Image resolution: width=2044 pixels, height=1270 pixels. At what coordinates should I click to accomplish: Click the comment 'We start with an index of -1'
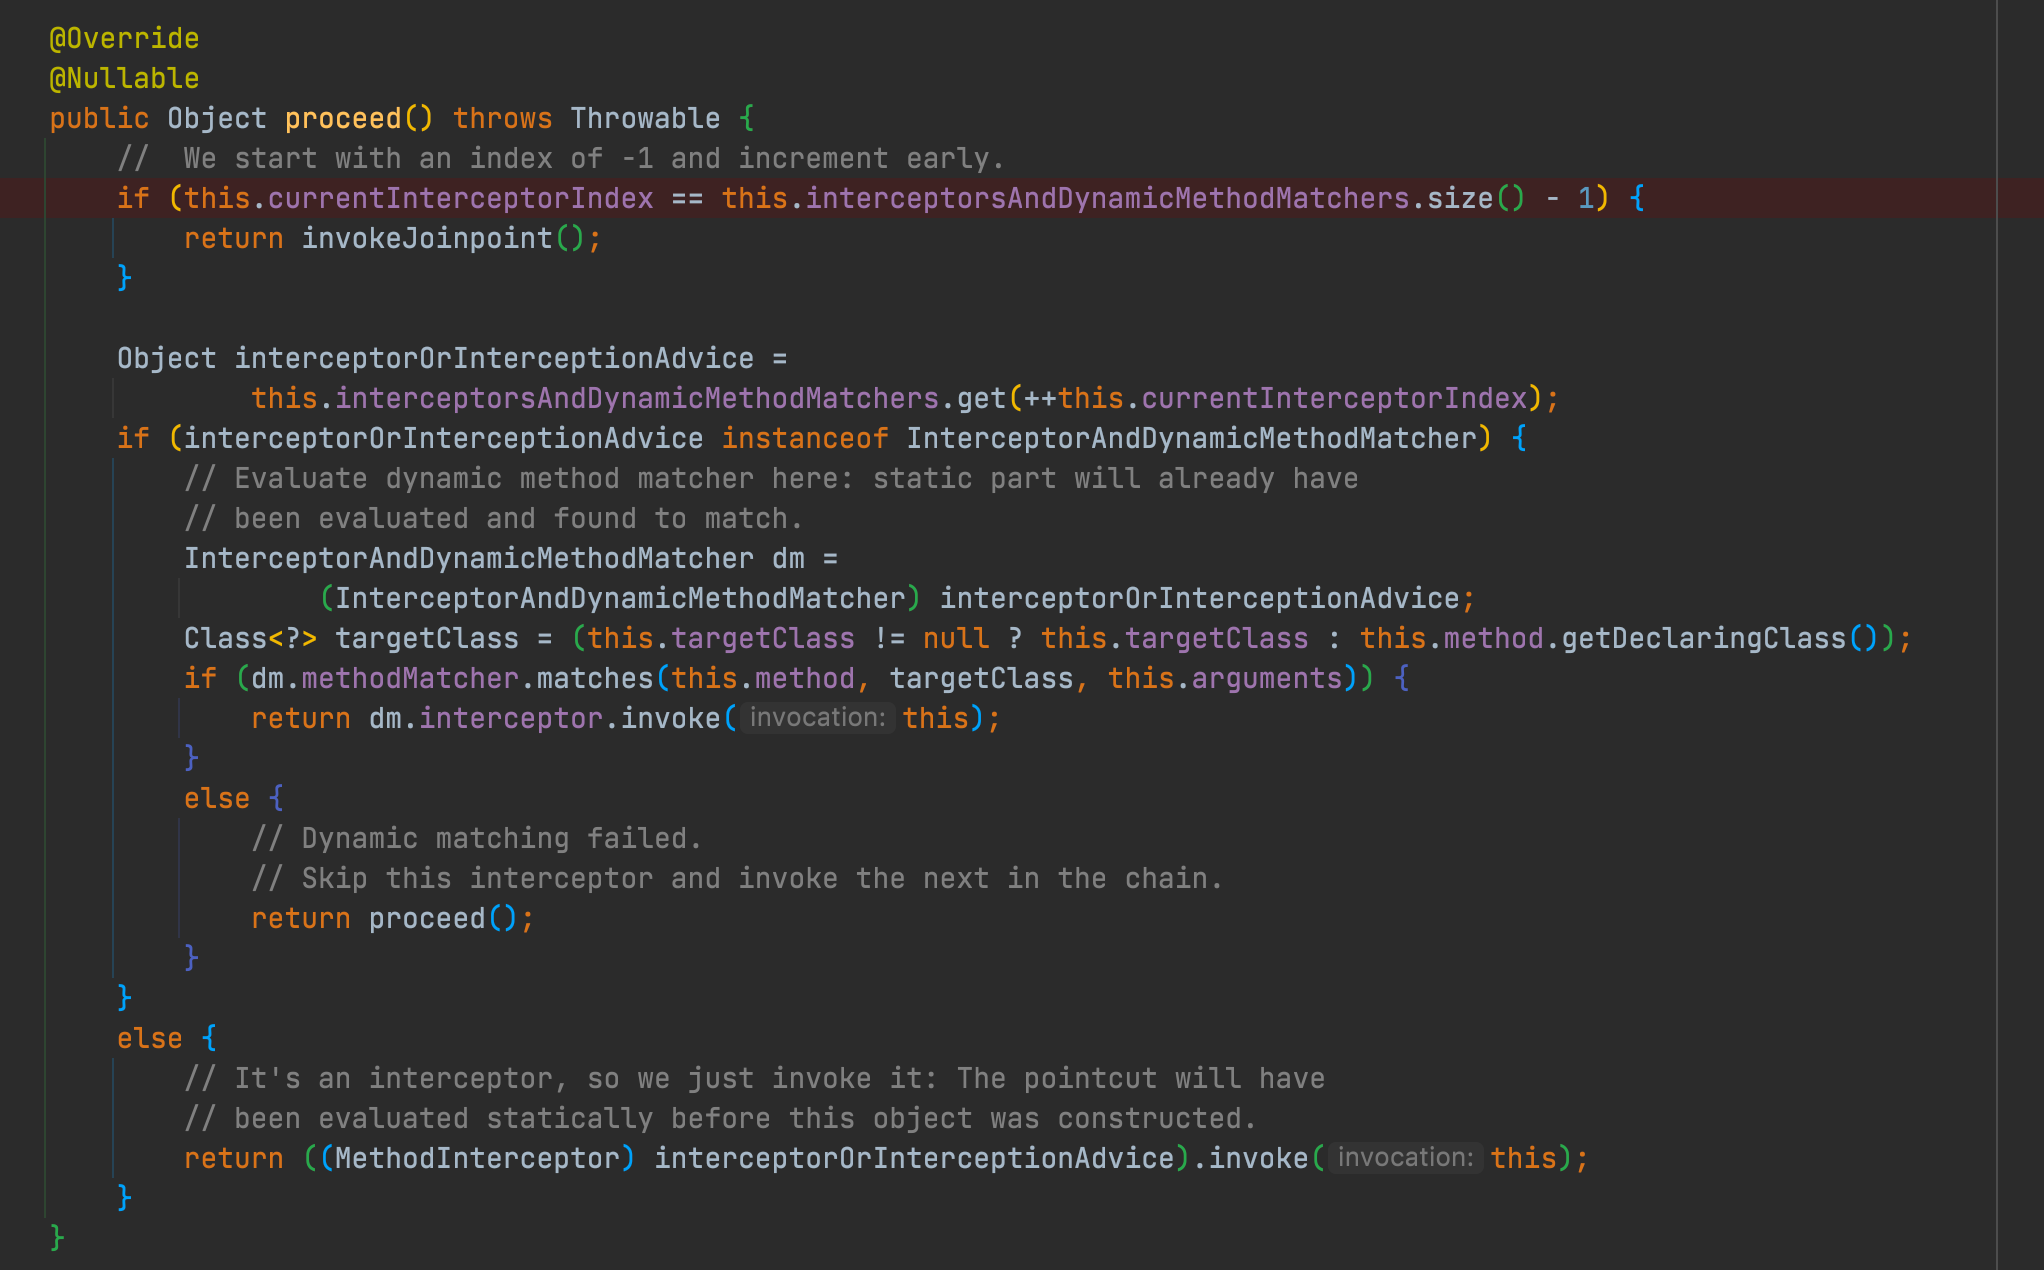560,159
